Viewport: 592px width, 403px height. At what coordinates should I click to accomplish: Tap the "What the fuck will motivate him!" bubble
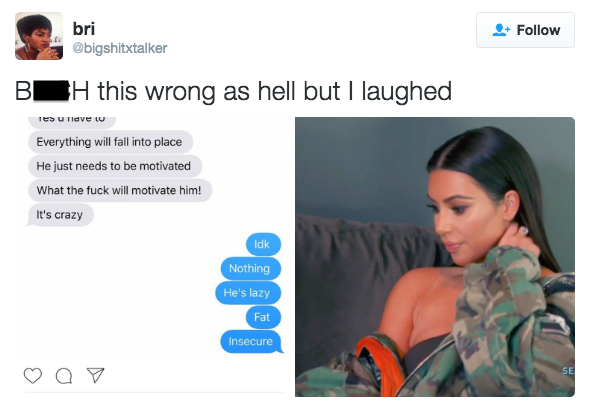tap(120, 190)
